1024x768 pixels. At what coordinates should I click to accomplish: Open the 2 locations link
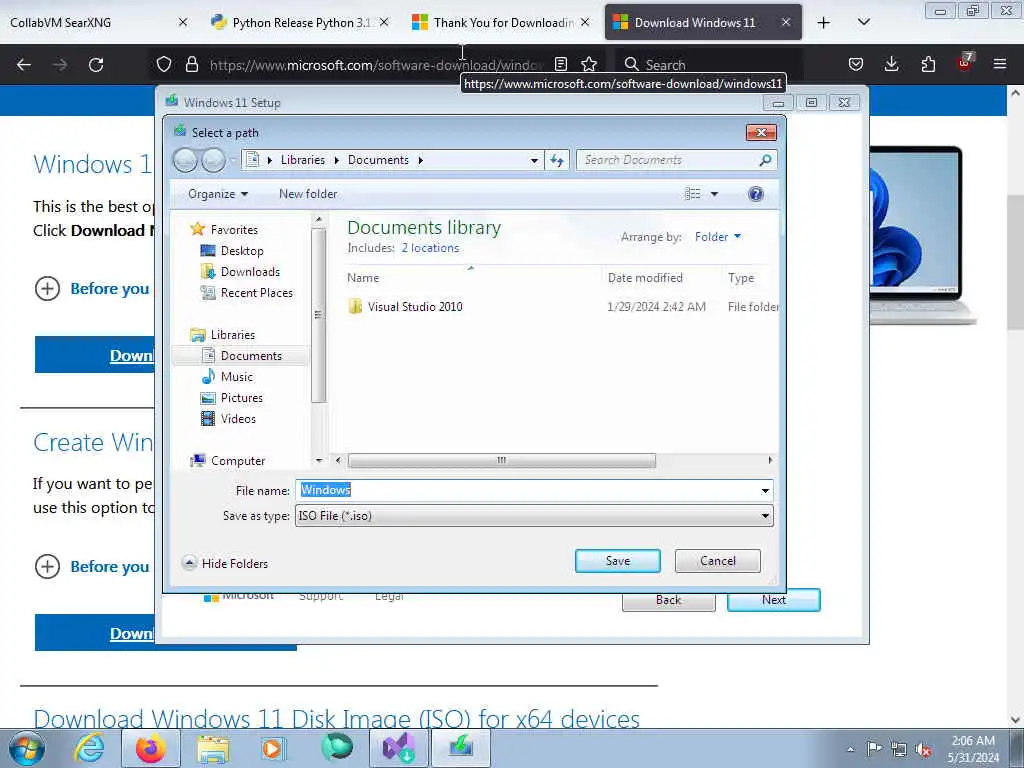(x=430, y=248)
